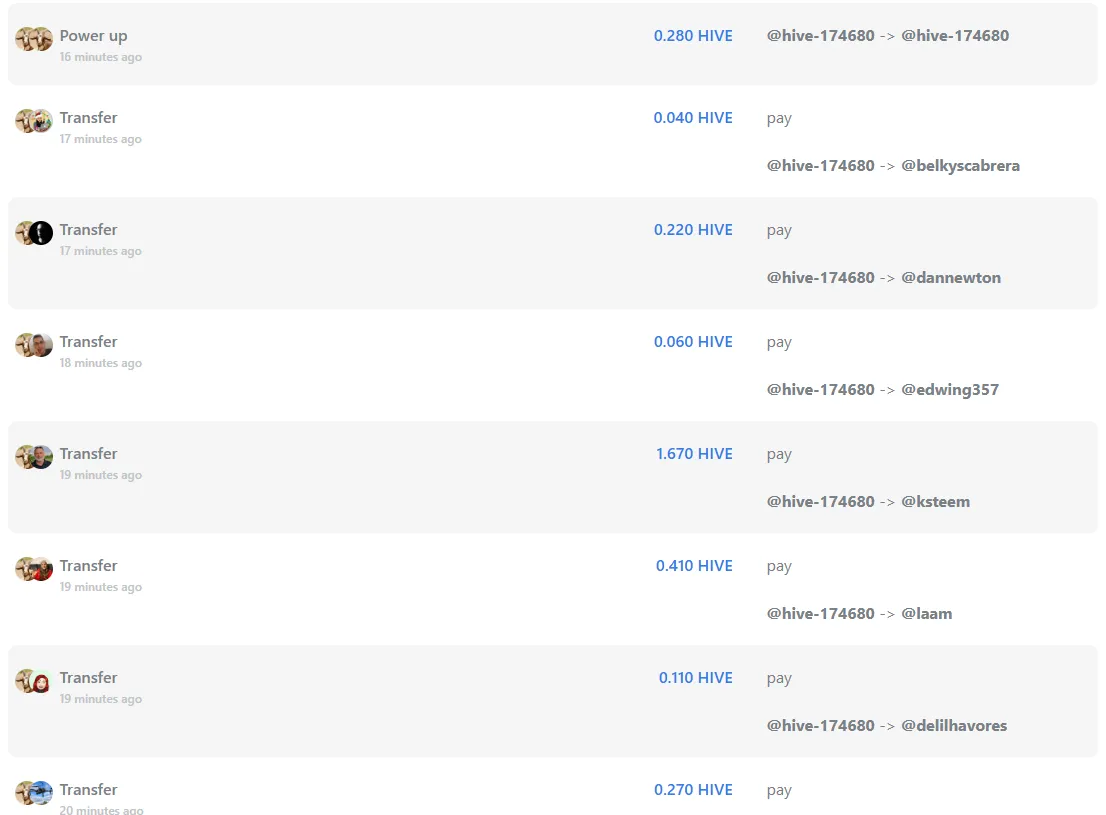Click the Power up avatar icon
The height and width of the screenshot is (815, 1106).
tap(34, 39)
